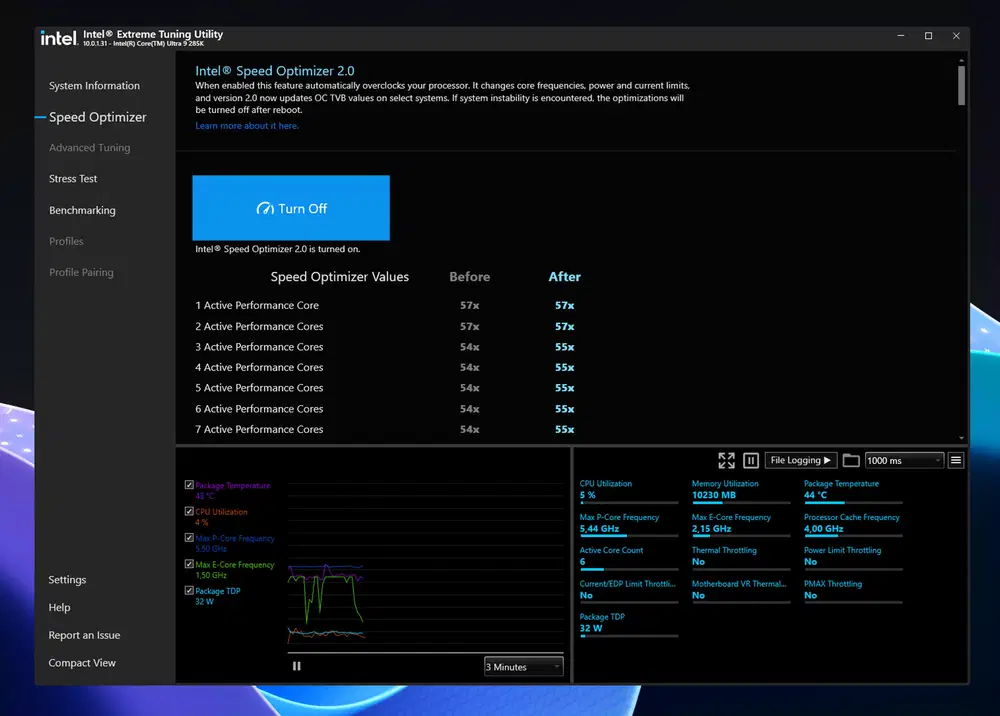Image resolution: width=1000 pixels, height=716 pixels.
Task: Click the Memory Utilization 10230 MB tile
Action: tap(740, 490)
